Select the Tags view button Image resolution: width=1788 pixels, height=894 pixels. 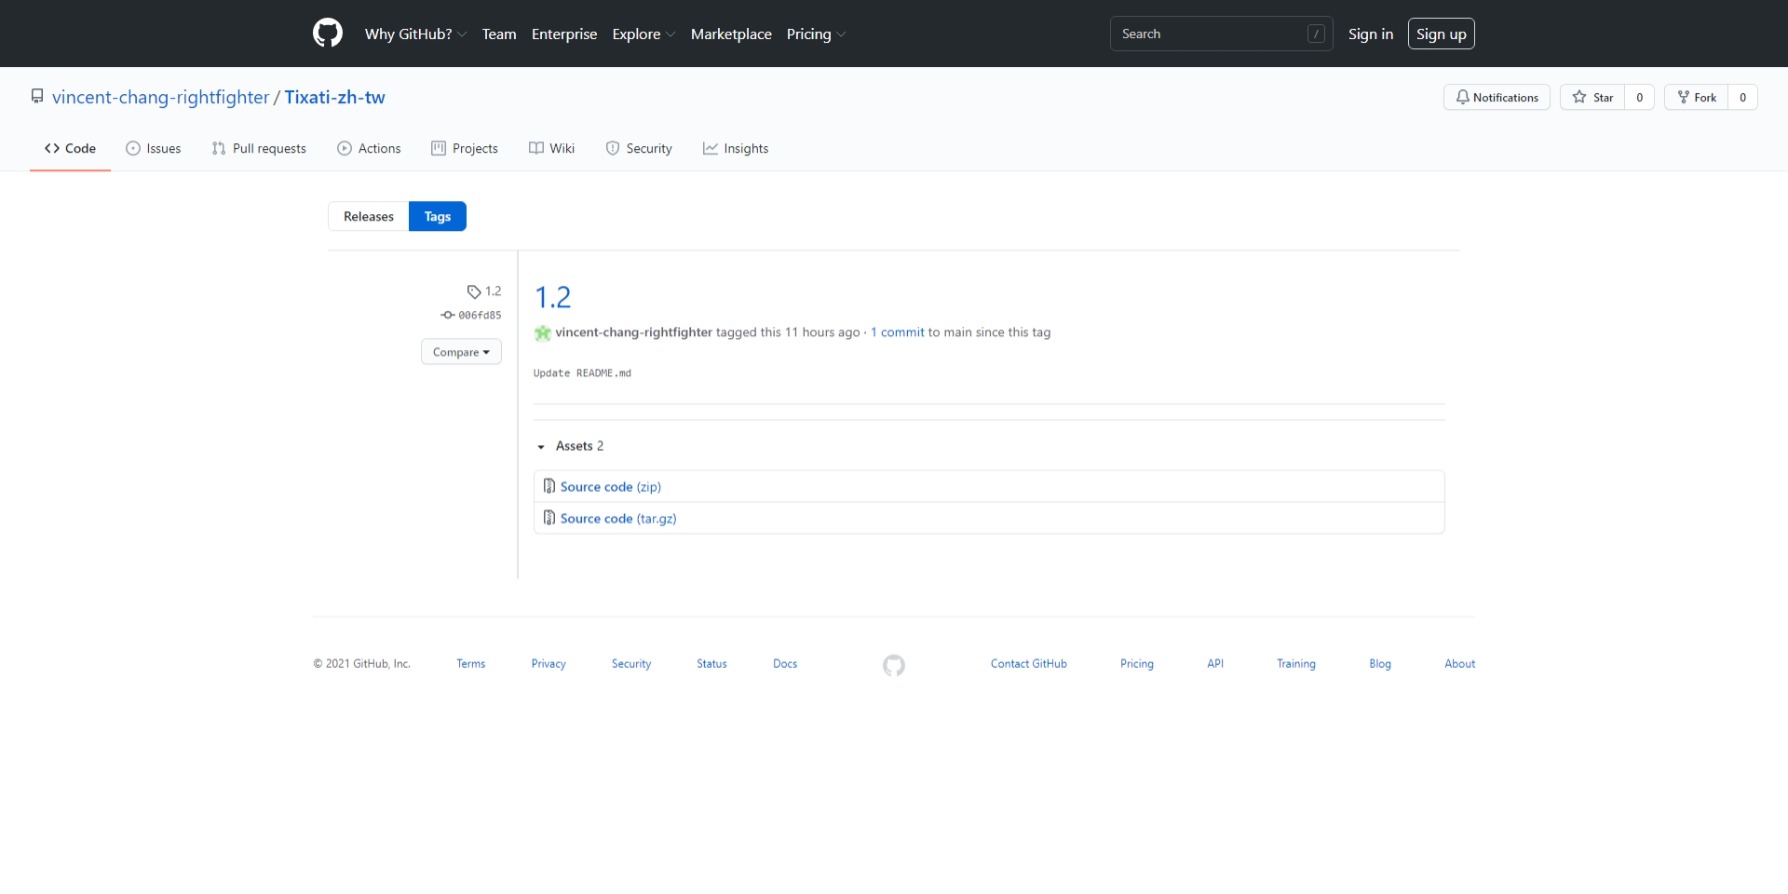click(437, 216)
